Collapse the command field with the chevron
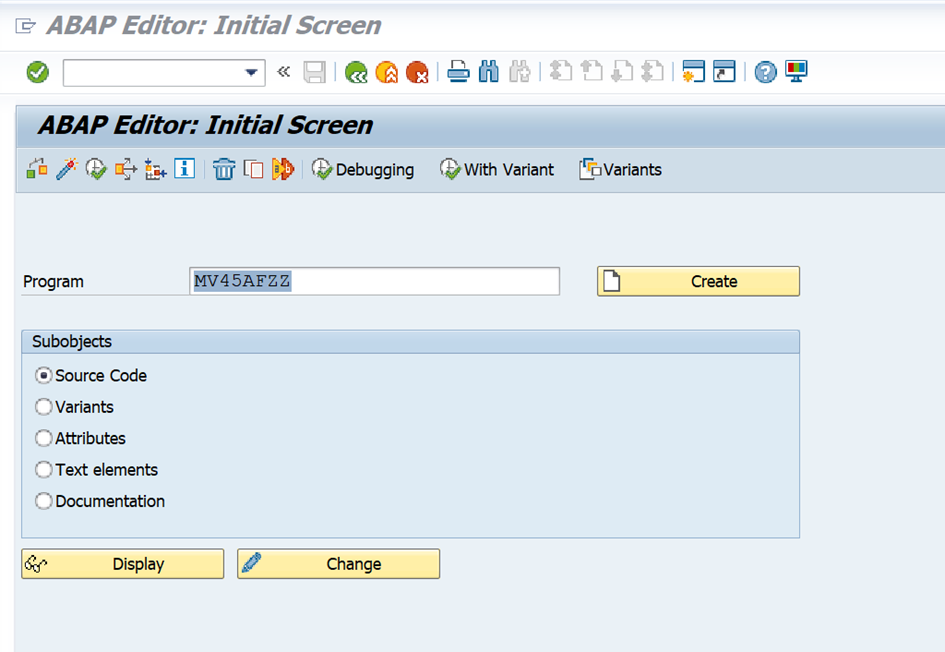This screenshot has width=945, height=652. point(283,71)
